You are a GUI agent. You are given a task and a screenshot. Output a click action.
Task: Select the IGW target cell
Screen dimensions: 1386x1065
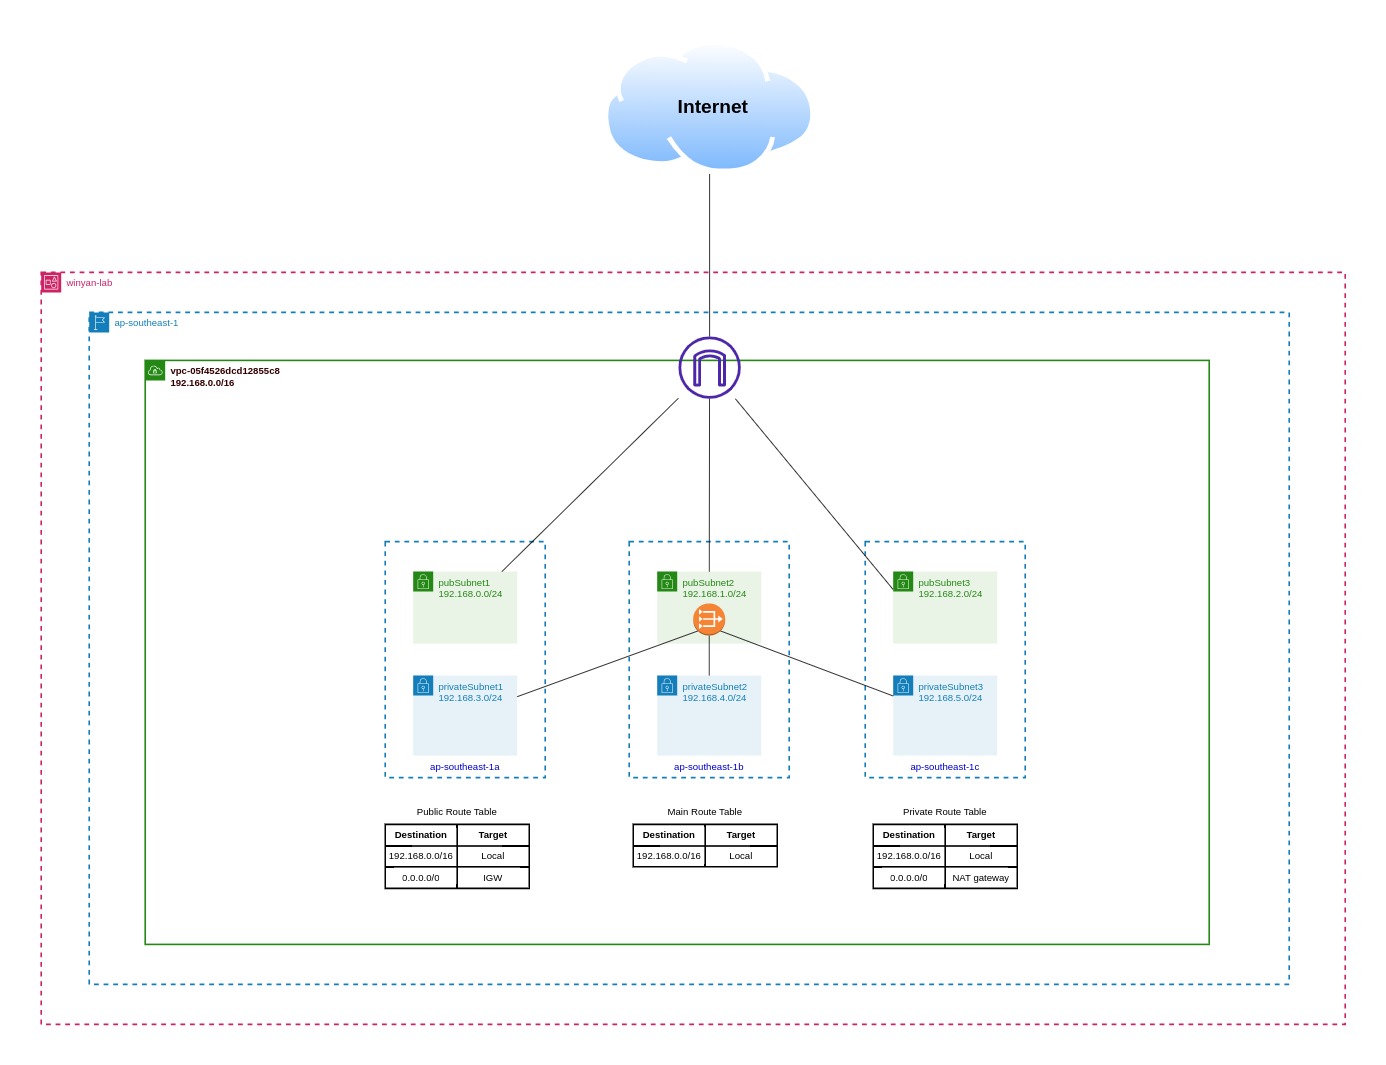point(493,878)
